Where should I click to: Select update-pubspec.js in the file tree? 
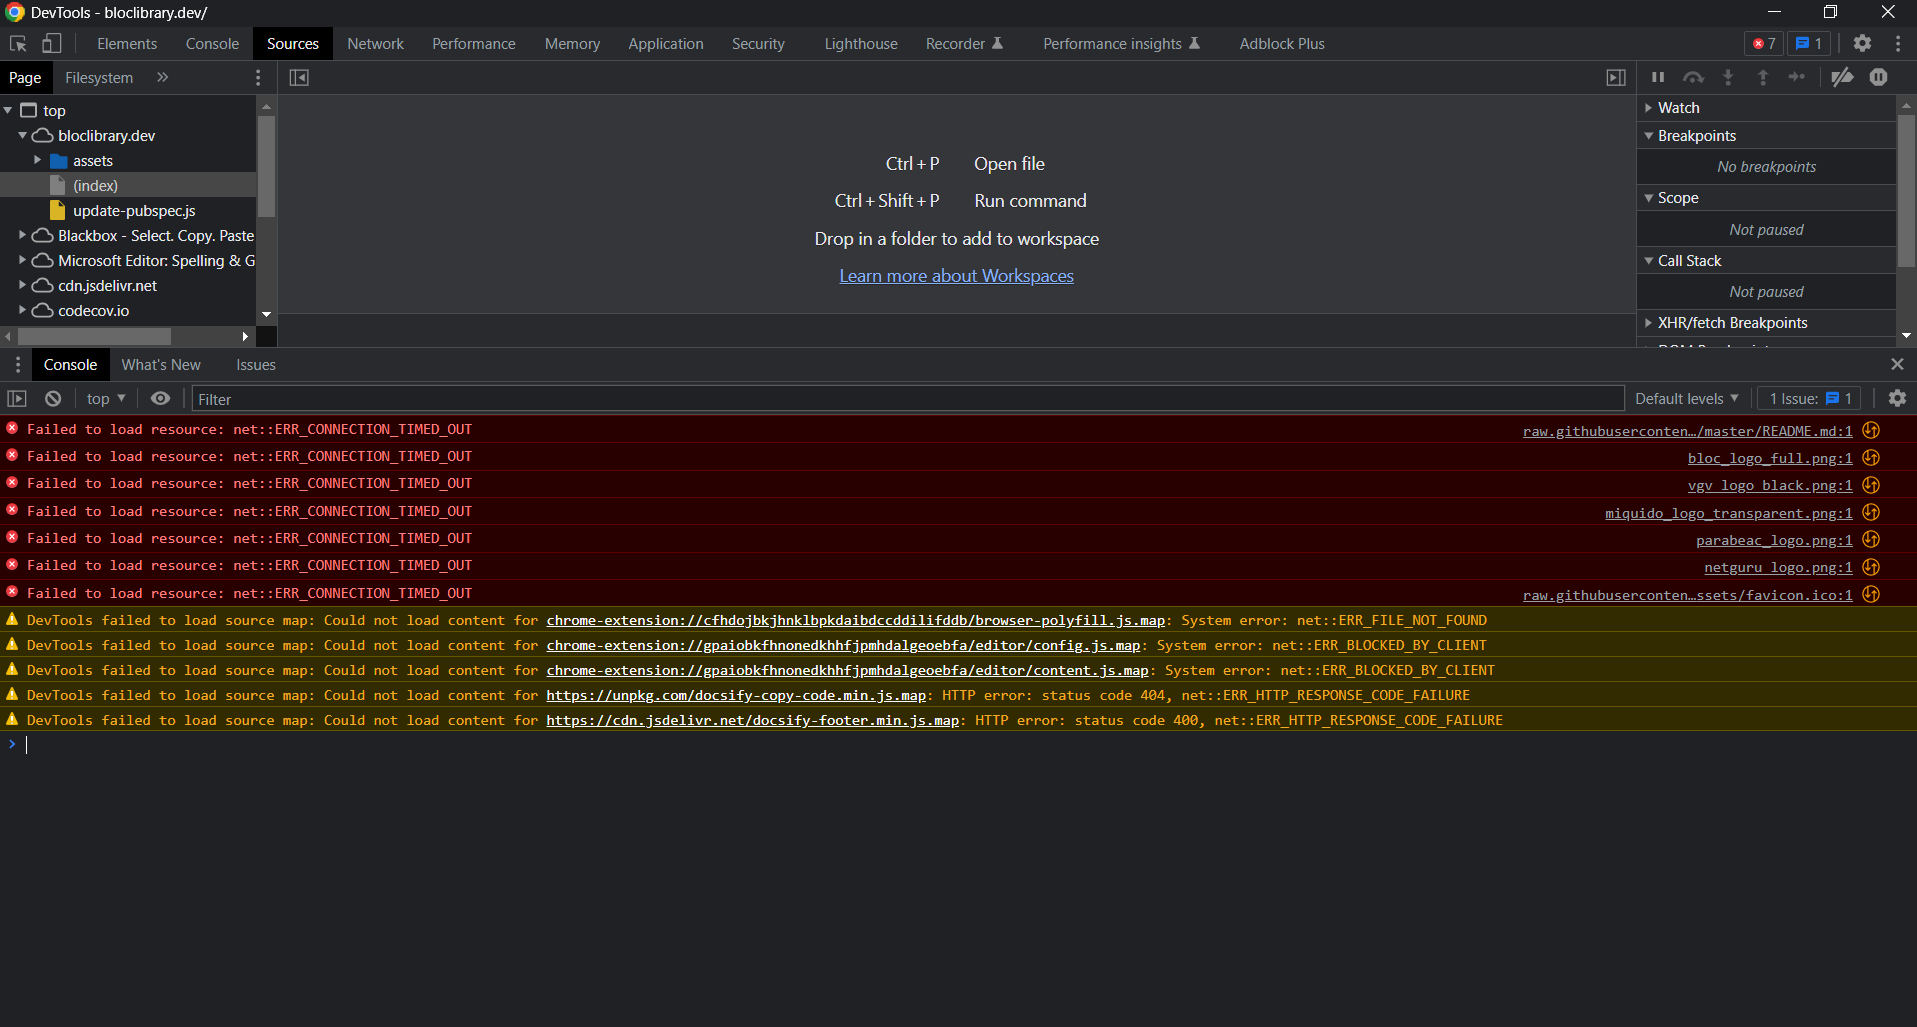(133, 210)
